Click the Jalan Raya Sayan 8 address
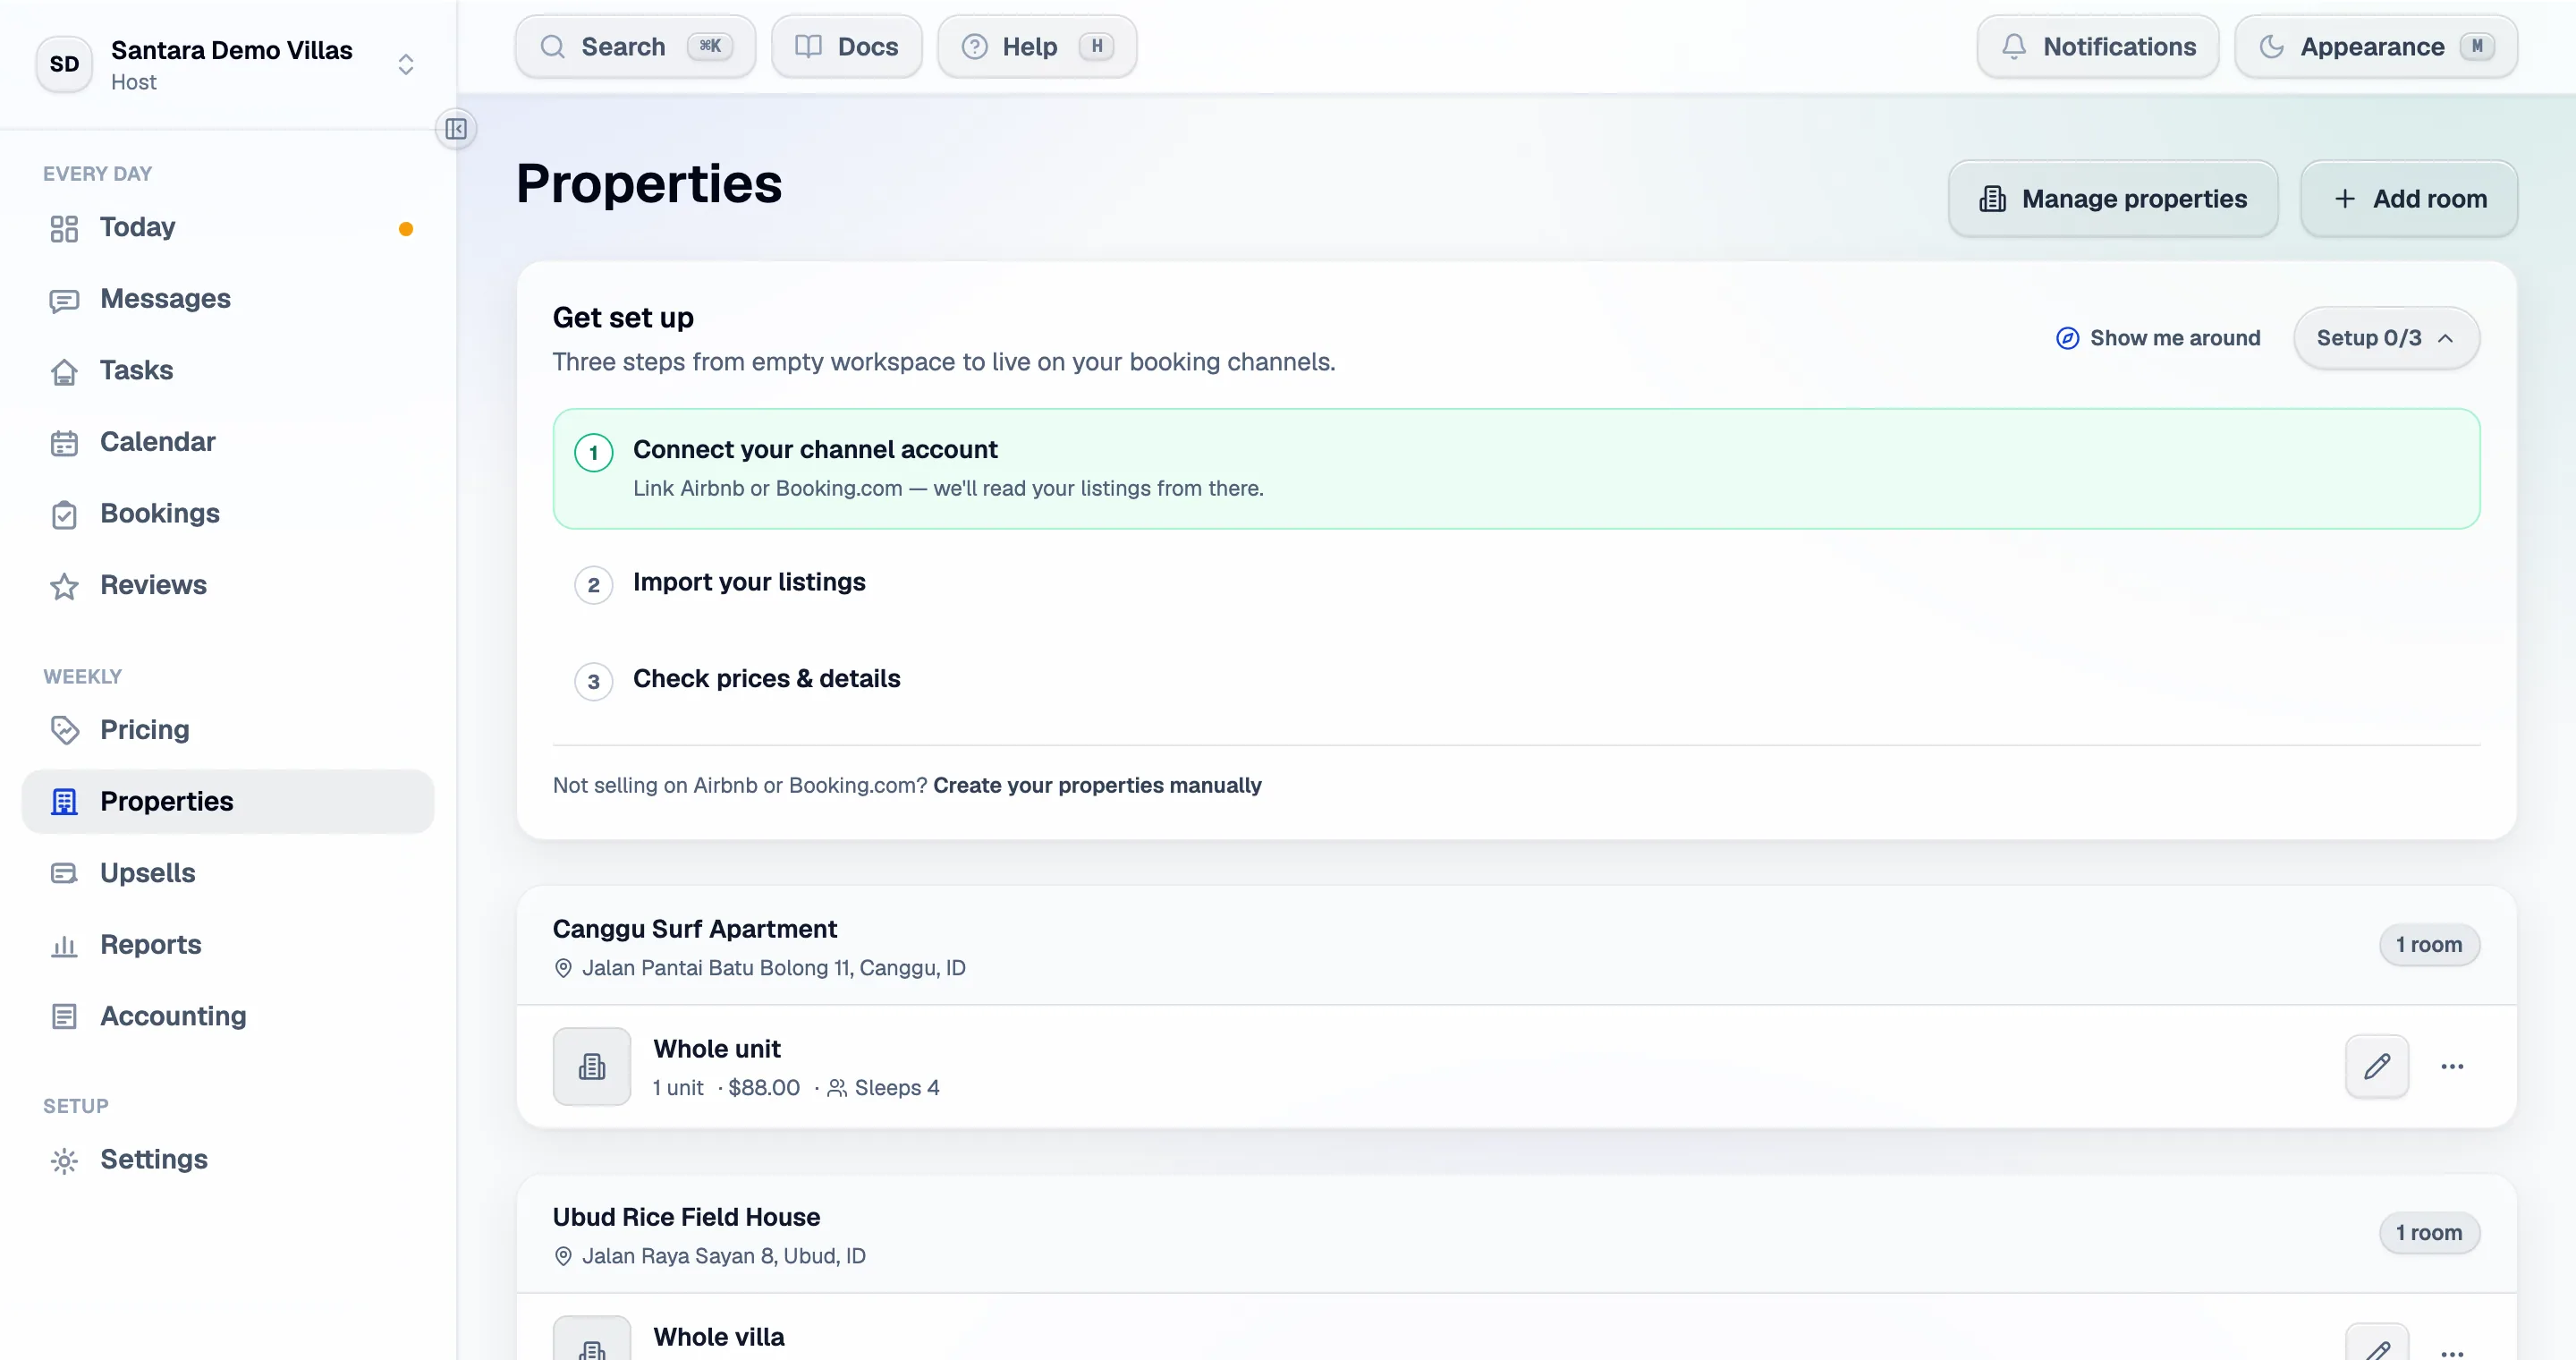The height and width of the screenshot is (1360, 2576). pos(723,1257)
